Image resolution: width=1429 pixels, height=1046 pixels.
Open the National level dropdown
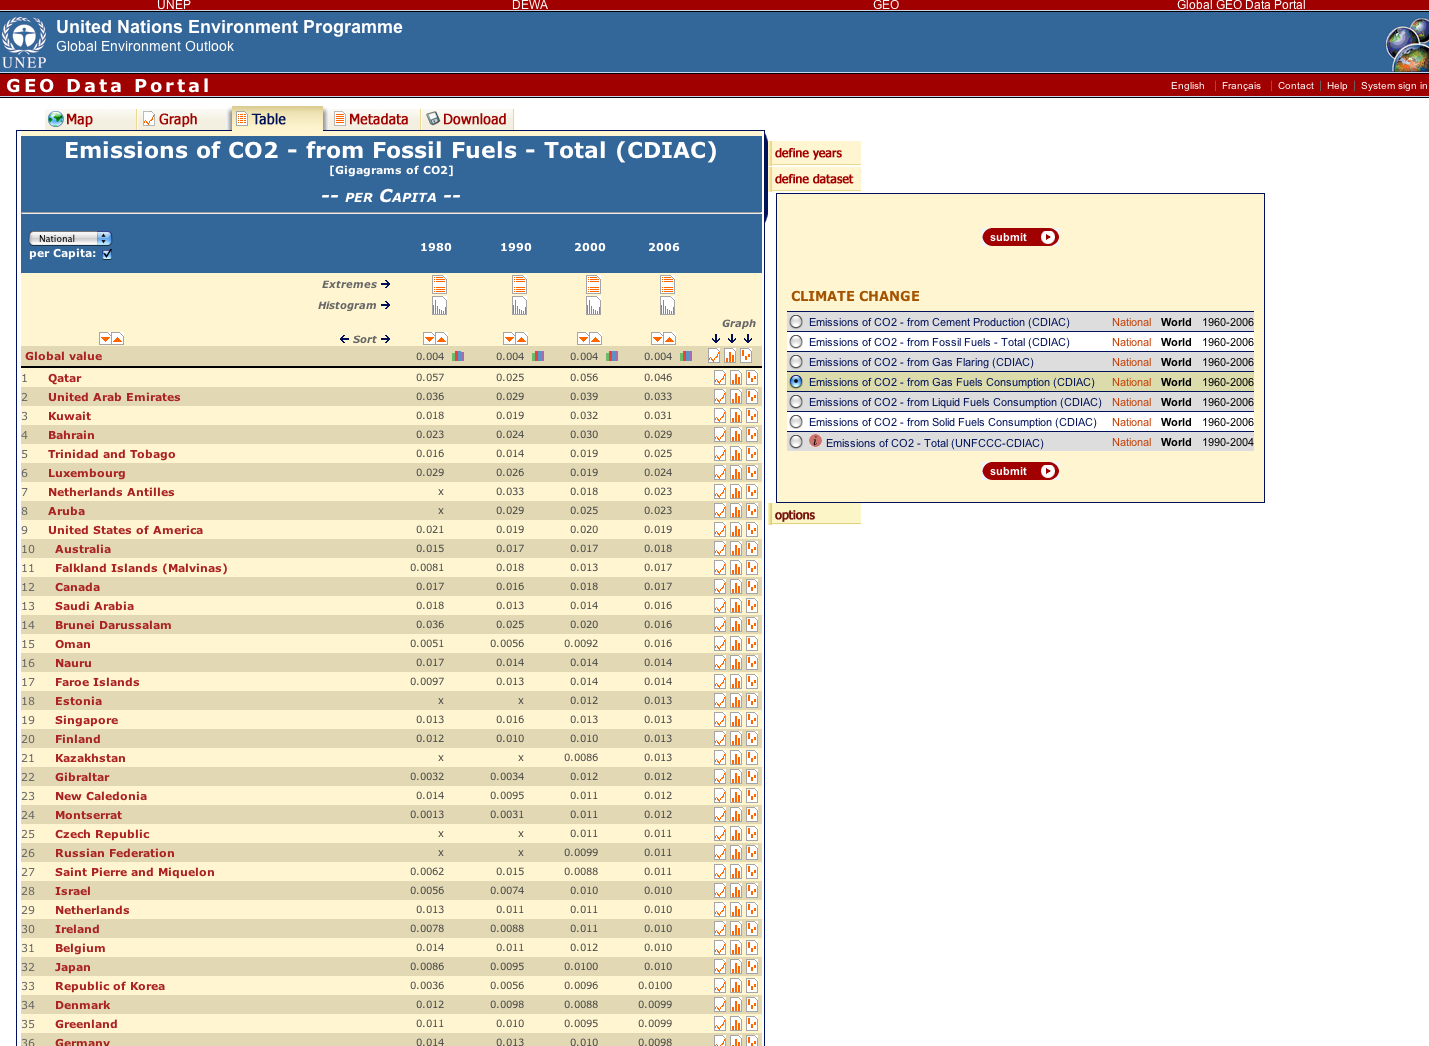pyautogui.click(x=70, y=238)
